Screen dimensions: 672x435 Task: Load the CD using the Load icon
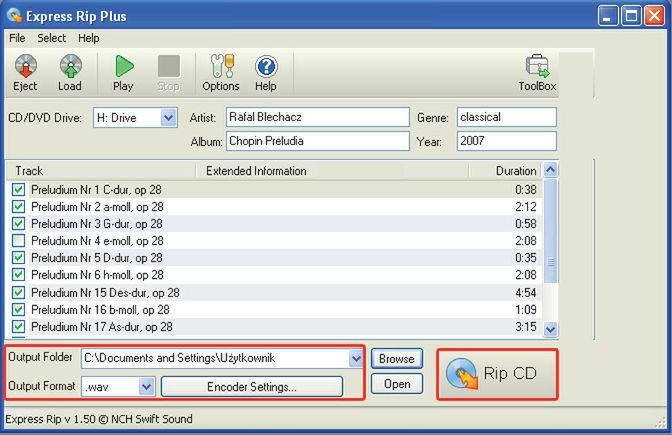[x=70, y=66]
